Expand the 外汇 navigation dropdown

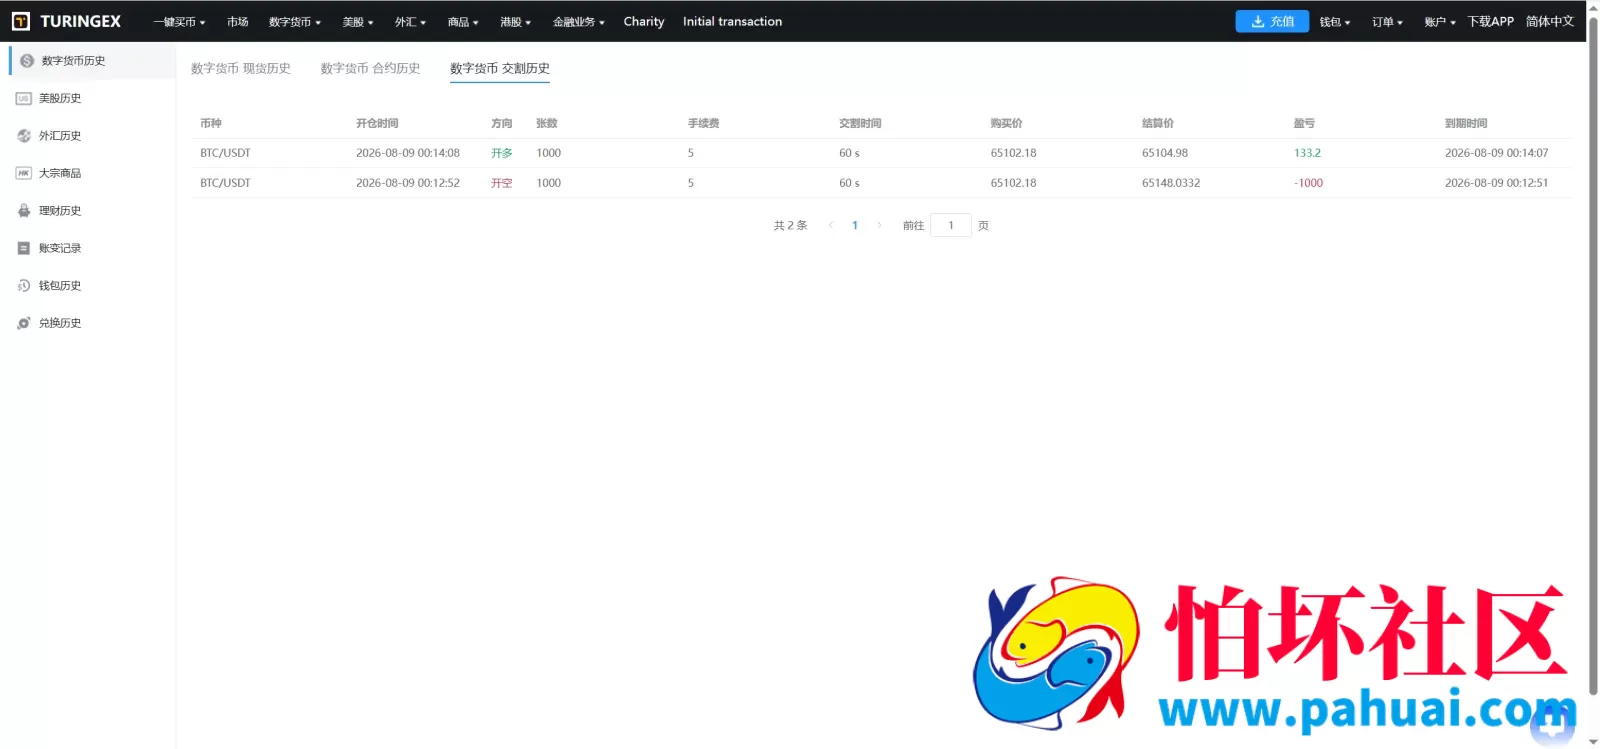coord(410,22)
